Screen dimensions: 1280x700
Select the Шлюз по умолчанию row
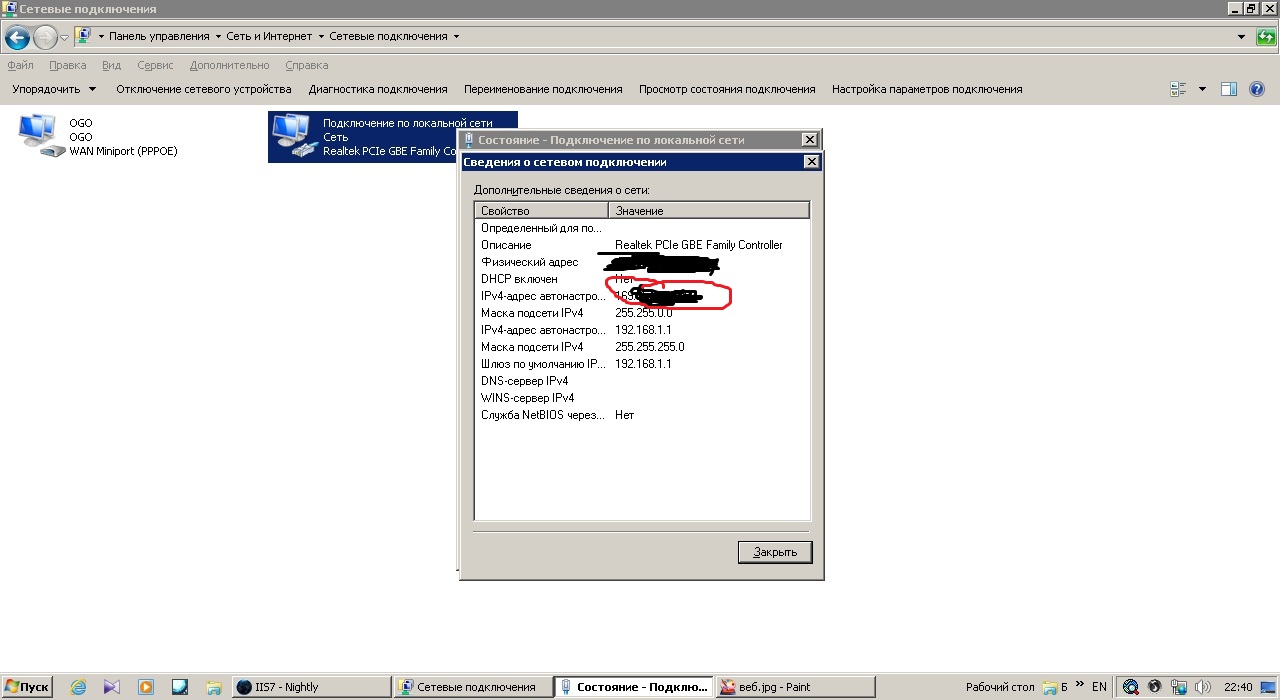(642, 364)
